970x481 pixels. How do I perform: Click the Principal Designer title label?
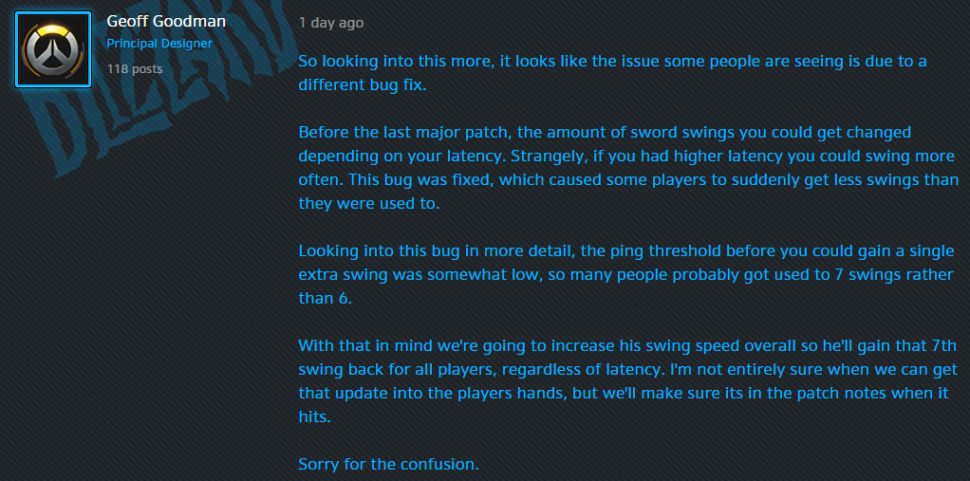pyautogui.click(x=159, y=44)
